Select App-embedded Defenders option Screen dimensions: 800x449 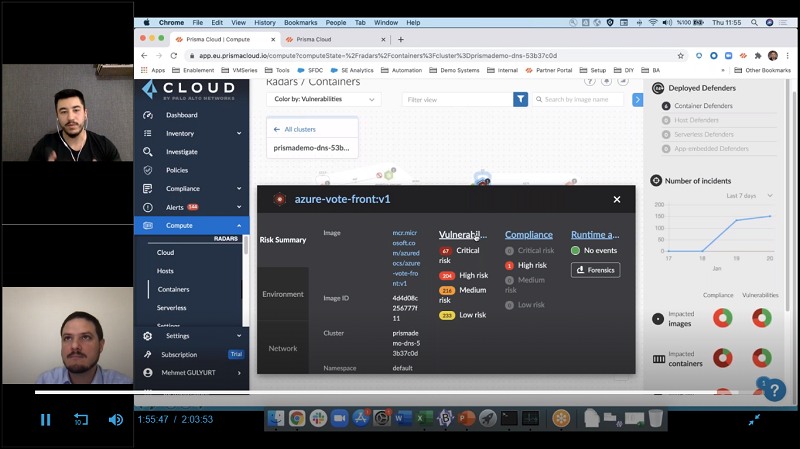[x=711, y=148]
